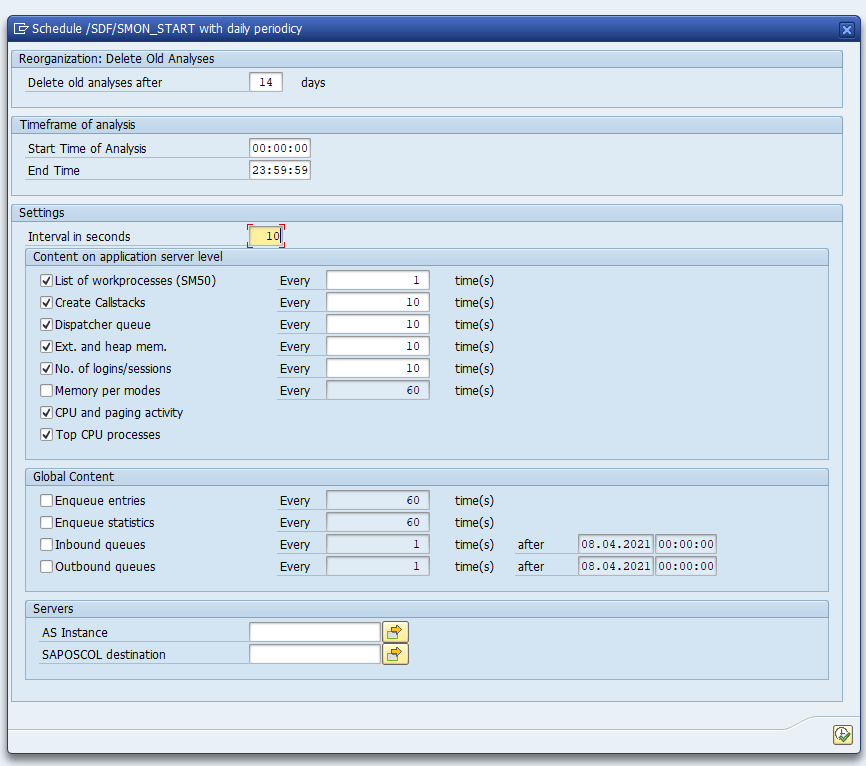Click the Start Time of Analysis field
The height and width of the screenshot is (766, 866).
pyautogui.click(x=280, y=147)
